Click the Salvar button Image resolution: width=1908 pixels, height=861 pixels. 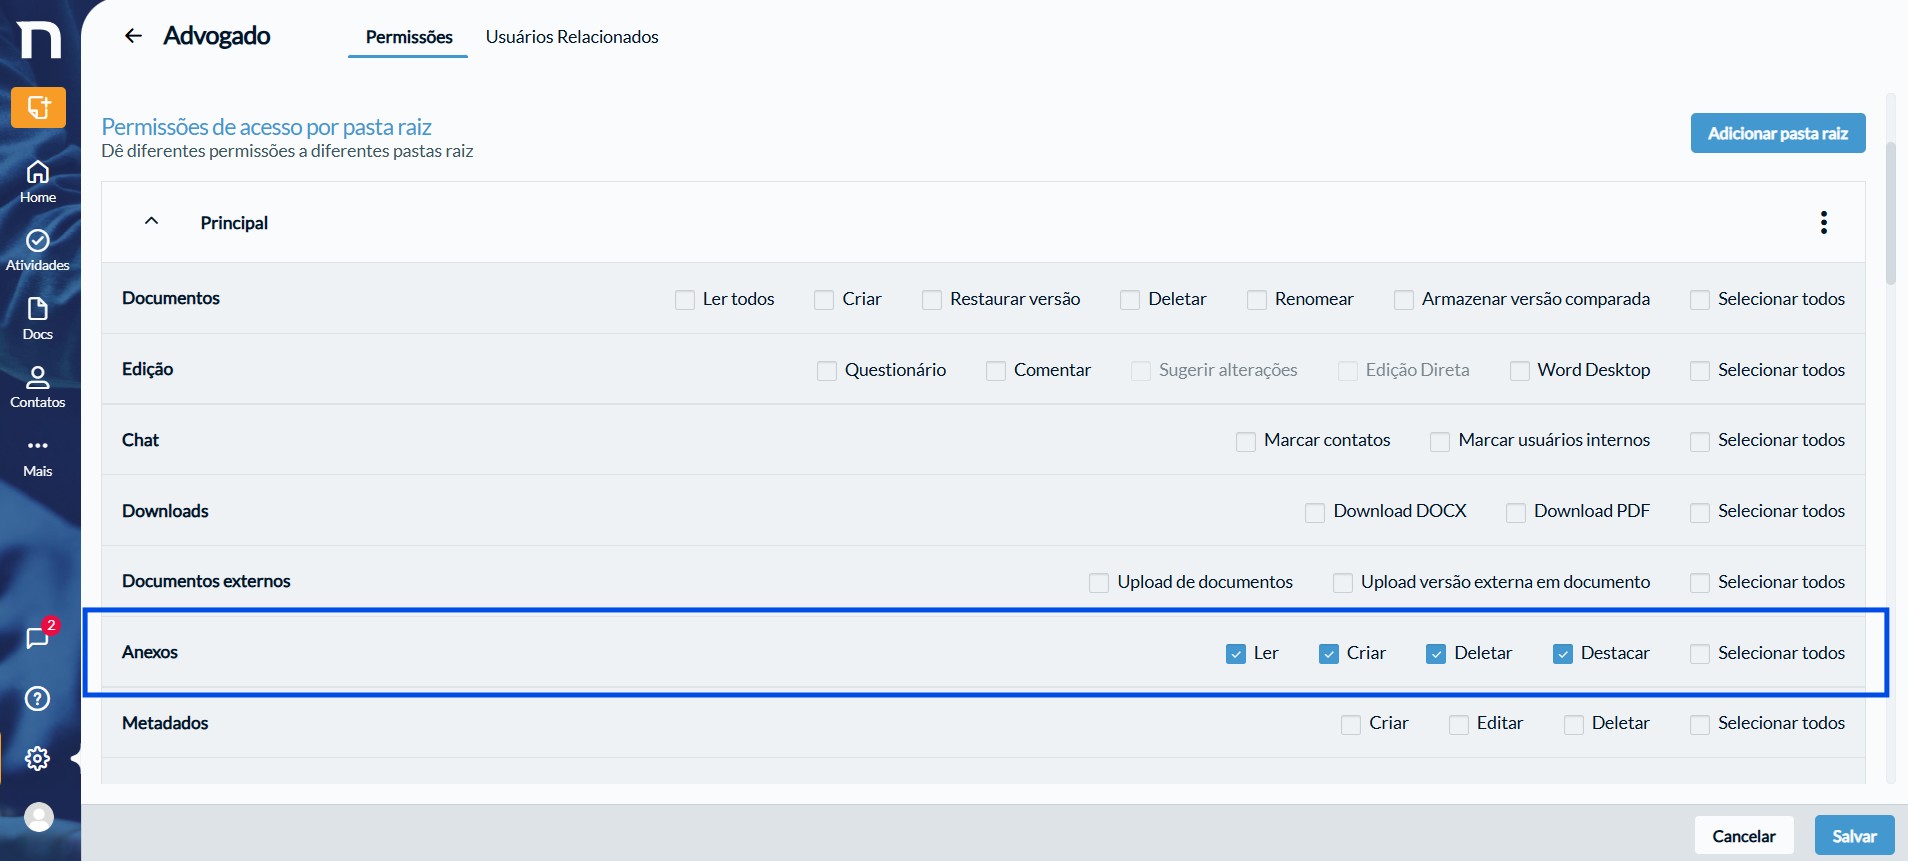tap(1855, 836)
